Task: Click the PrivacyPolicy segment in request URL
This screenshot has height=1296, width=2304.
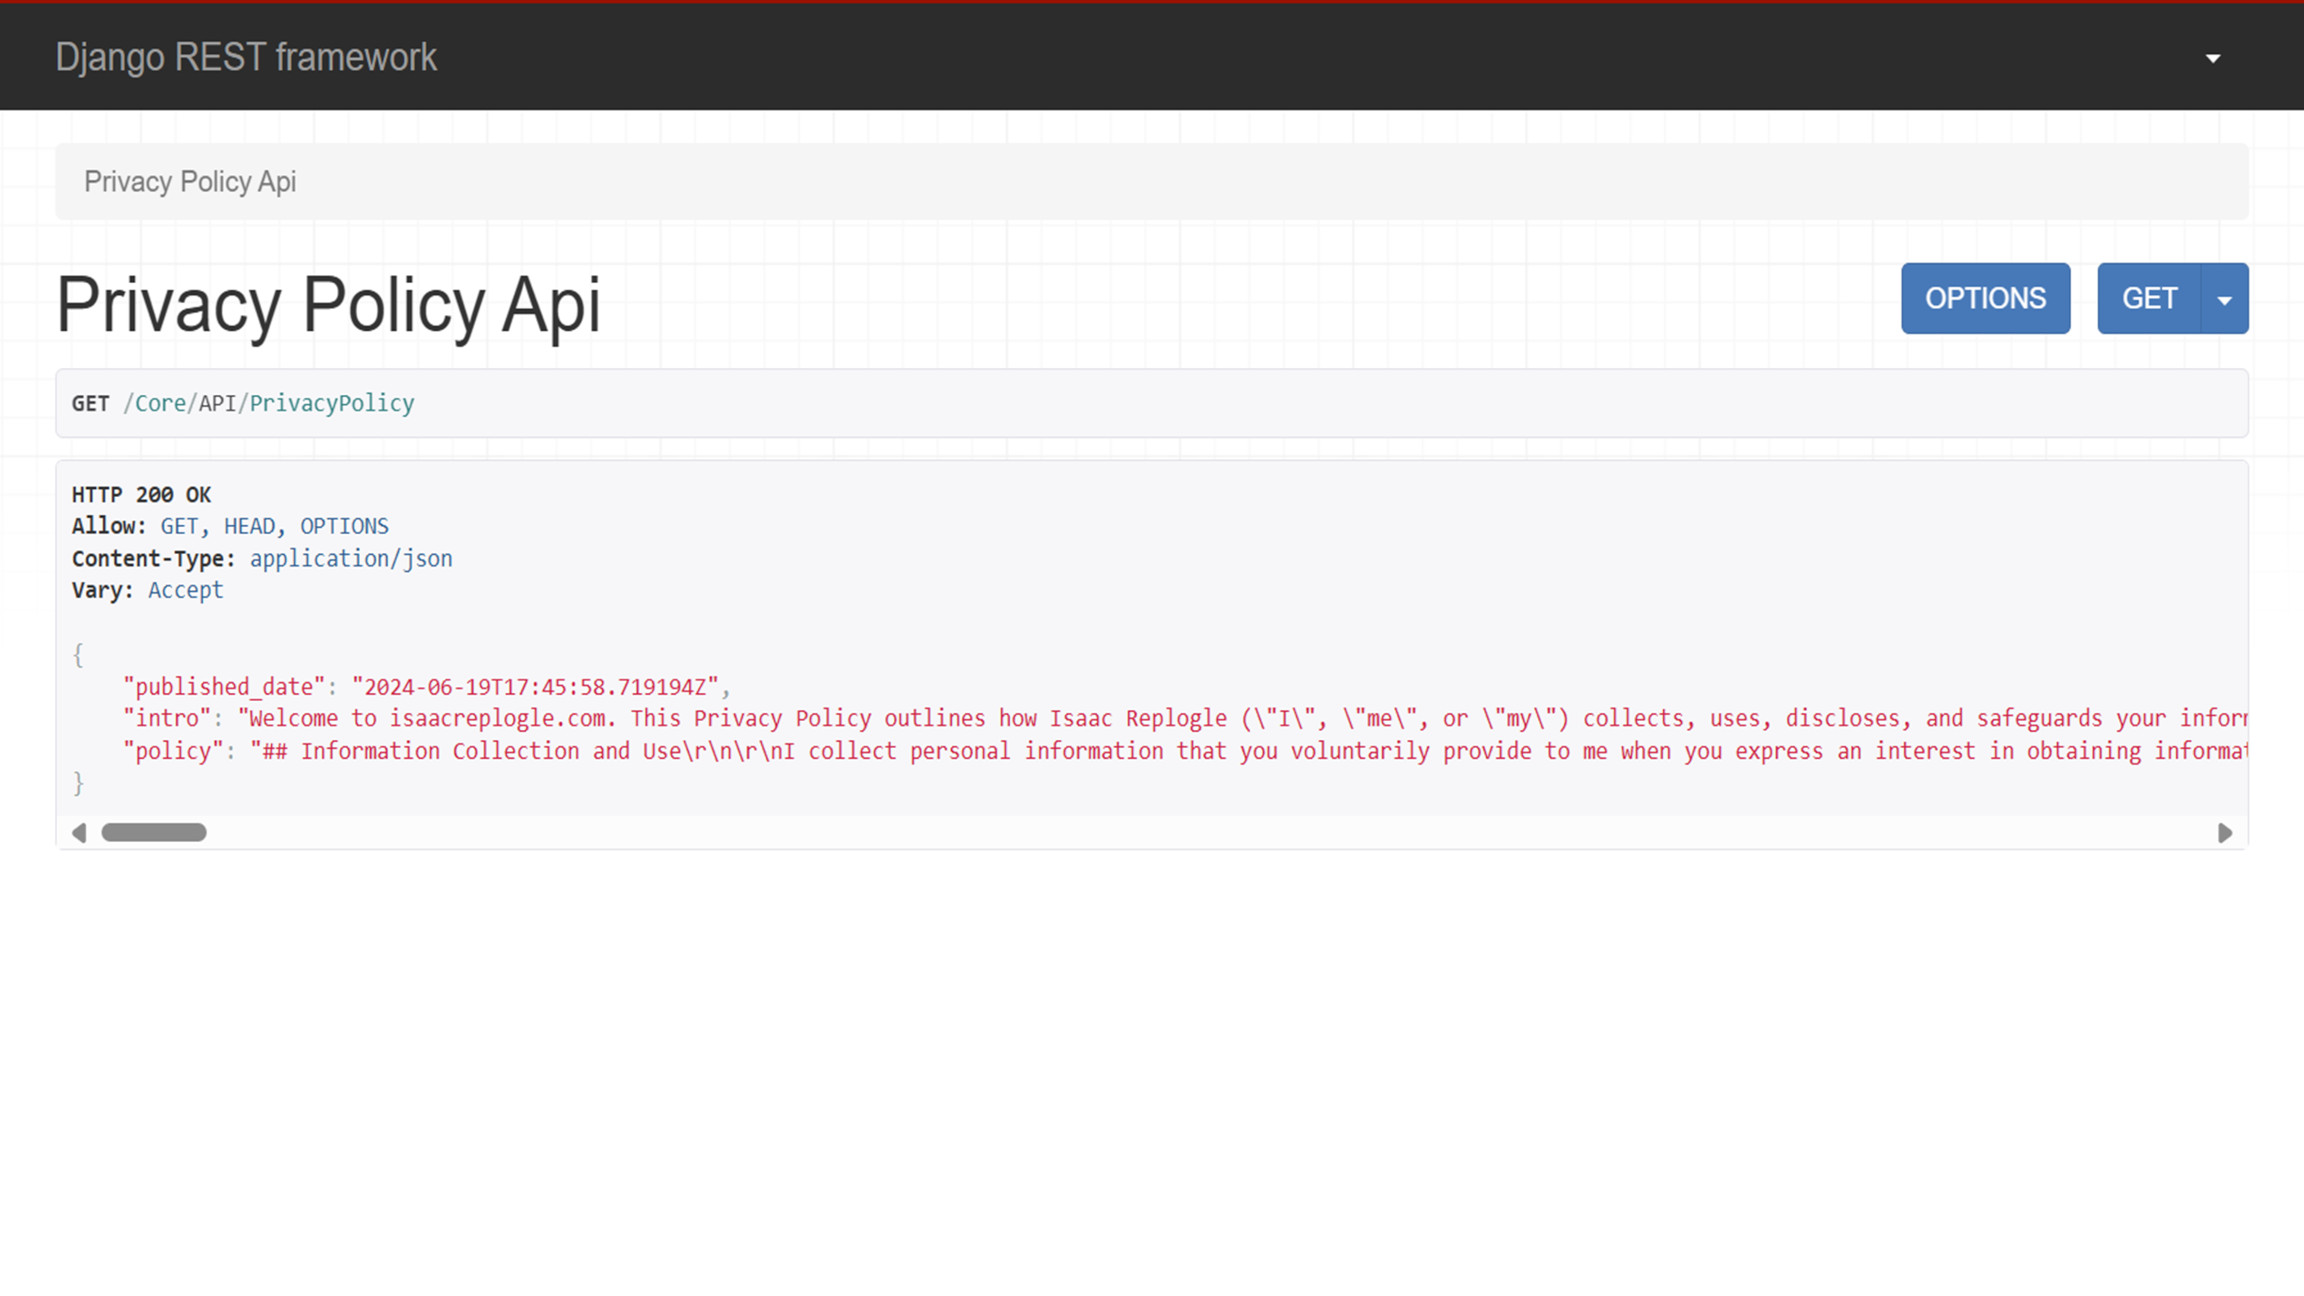Action: (x=332, y=403)
